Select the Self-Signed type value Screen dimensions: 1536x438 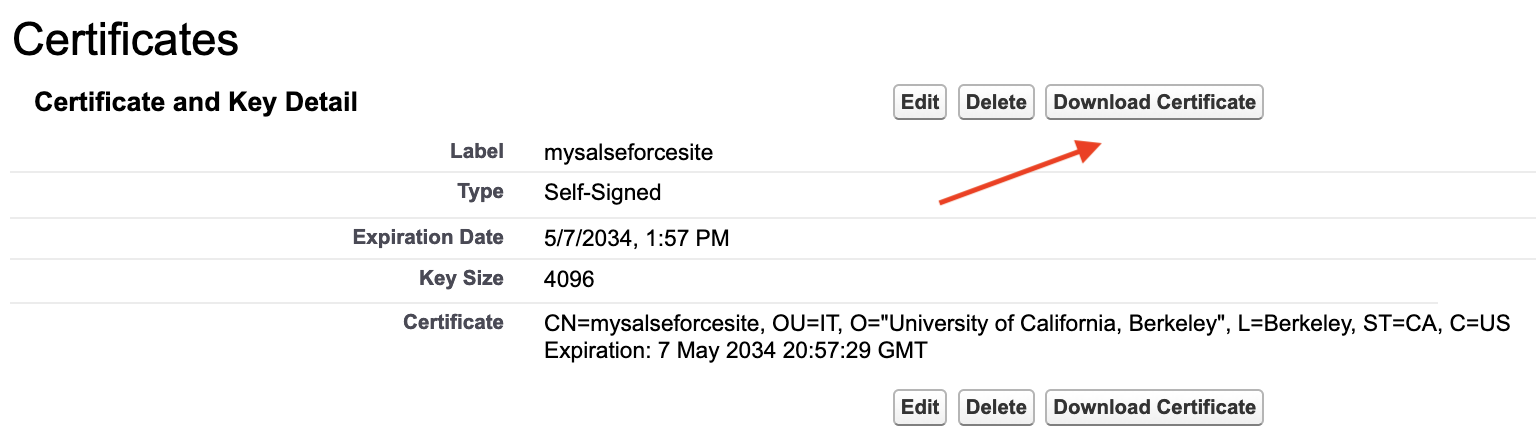(602, 192)
